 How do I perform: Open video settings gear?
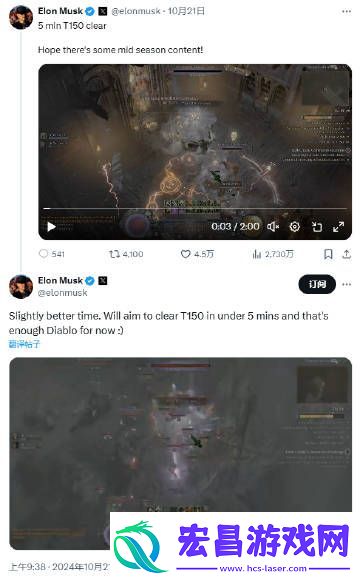tap(295, 226)
